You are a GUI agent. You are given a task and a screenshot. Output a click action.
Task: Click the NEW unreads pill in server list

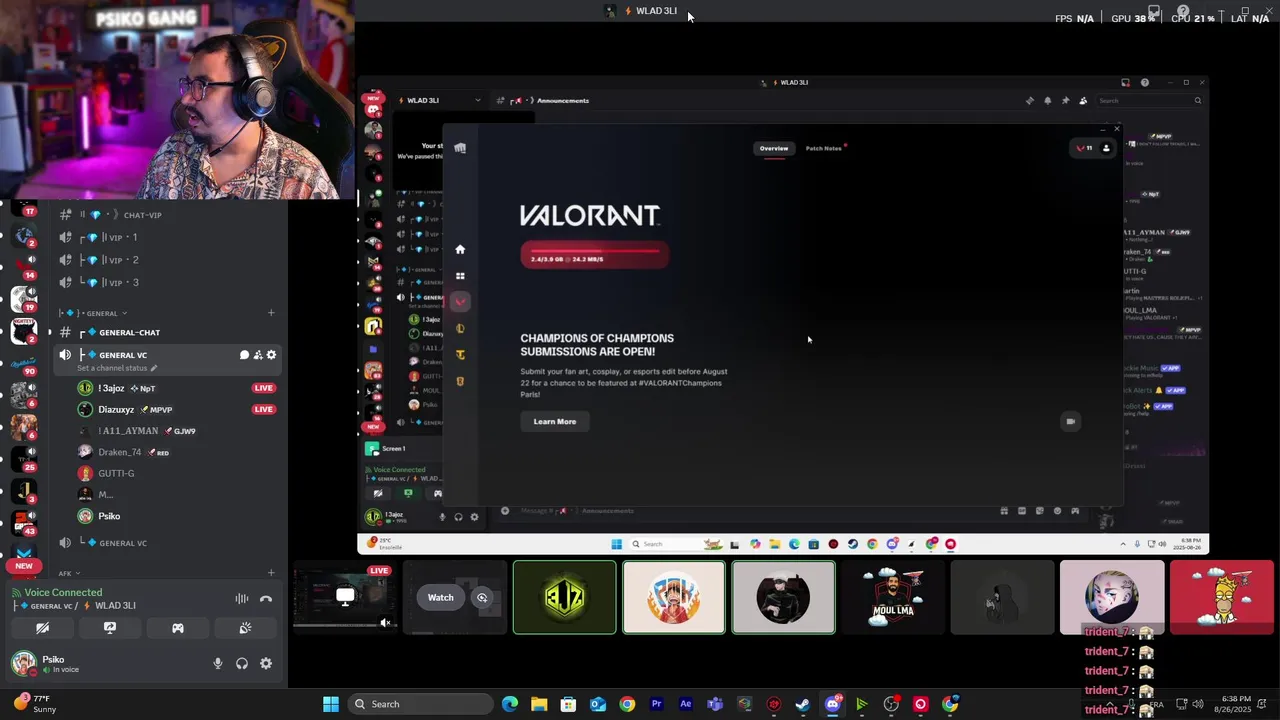tap(24, 565)
